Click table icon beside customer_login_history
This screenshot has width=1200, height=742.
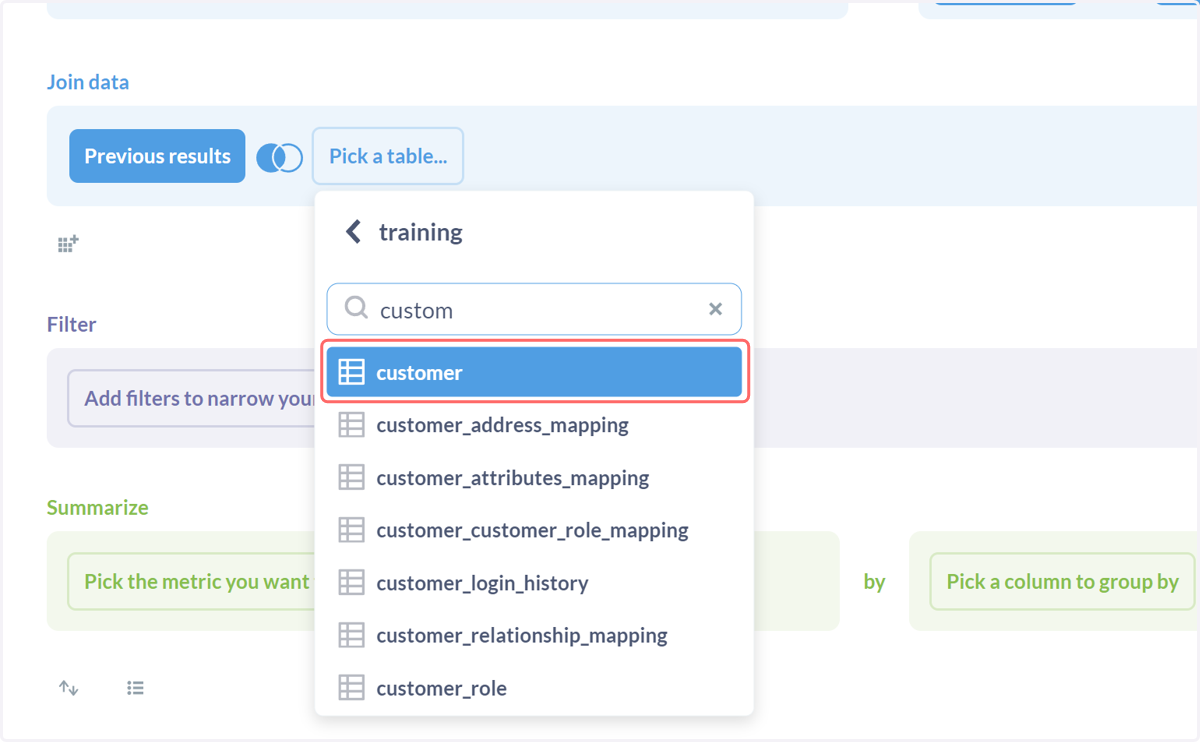pyautogui.click(x=351, y=583)
